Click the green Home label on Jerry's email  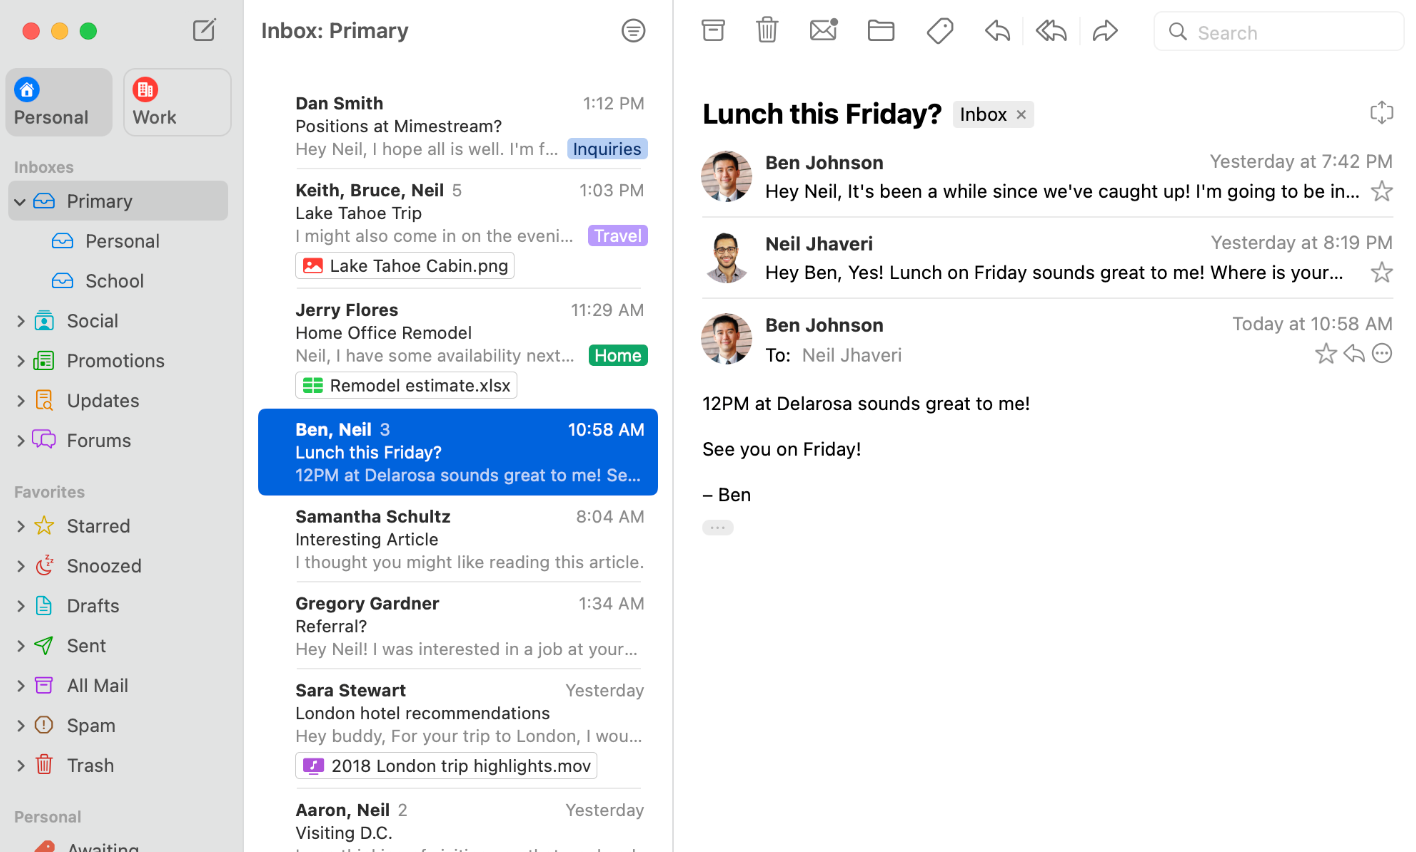618,355
